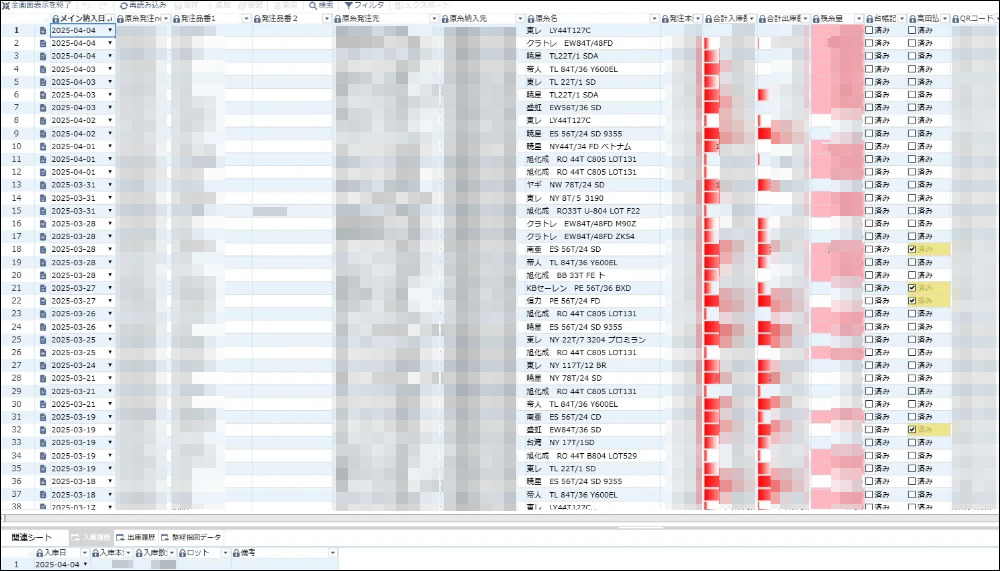The height and width of the screenshot is (571, 1000).
Task: Click lock icon on 発注品番2 column header
Action: (x=257, y=19)
